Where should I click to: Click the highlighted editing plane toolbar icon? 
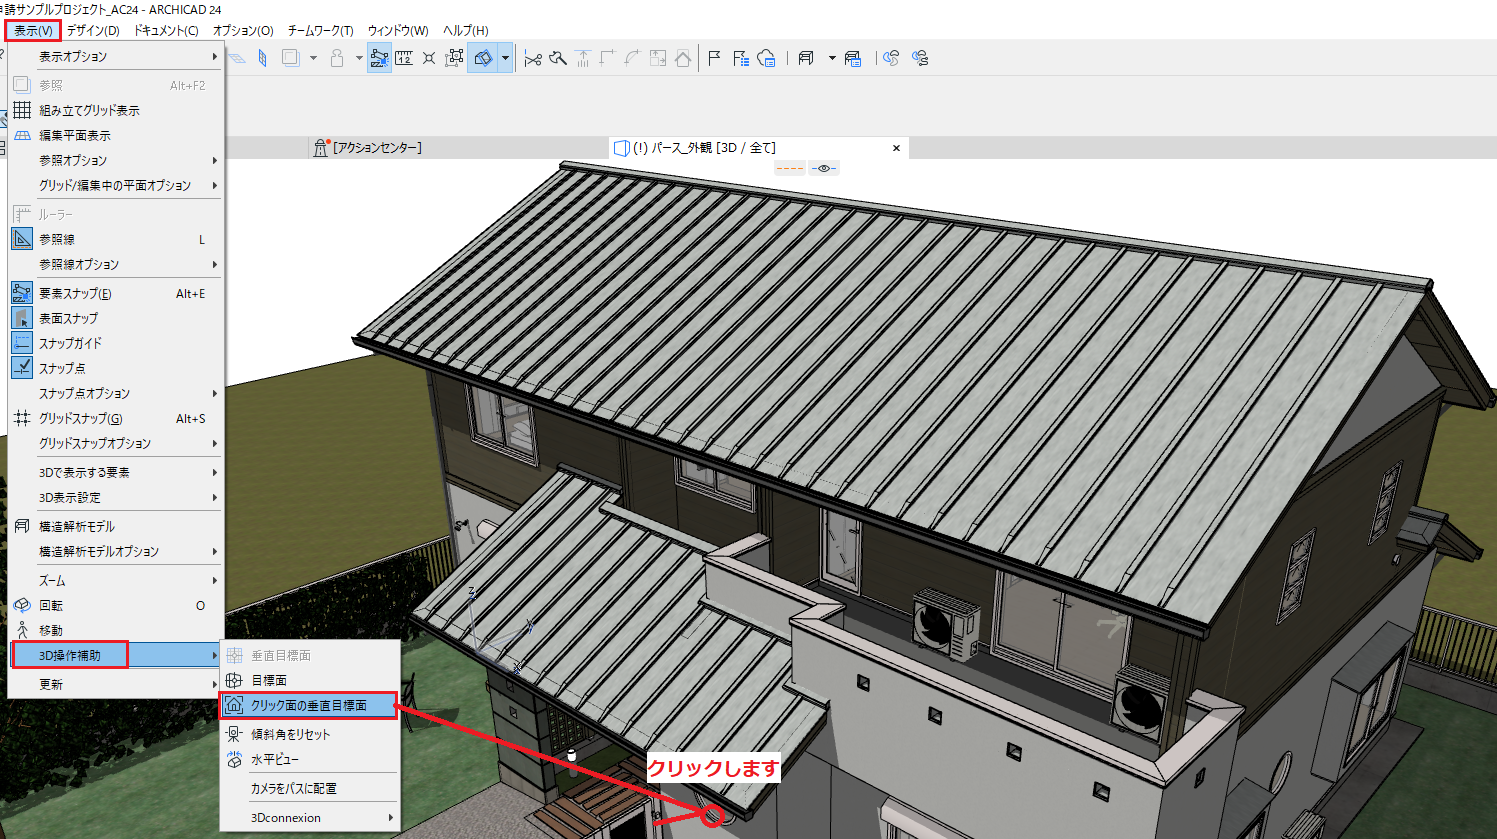pyautogui.click(x=483, y=58)
